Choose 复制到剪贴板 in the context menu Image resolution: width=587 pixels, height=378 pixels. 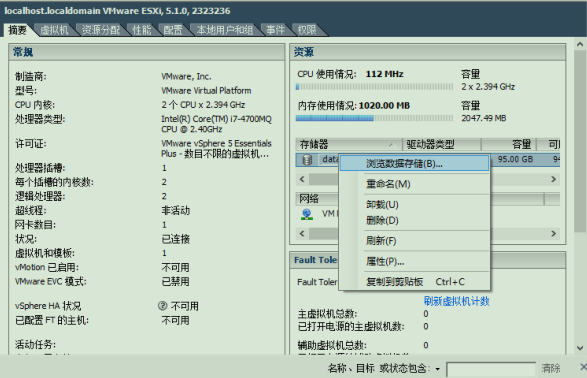pyautogui.click(x=414, y=281)
